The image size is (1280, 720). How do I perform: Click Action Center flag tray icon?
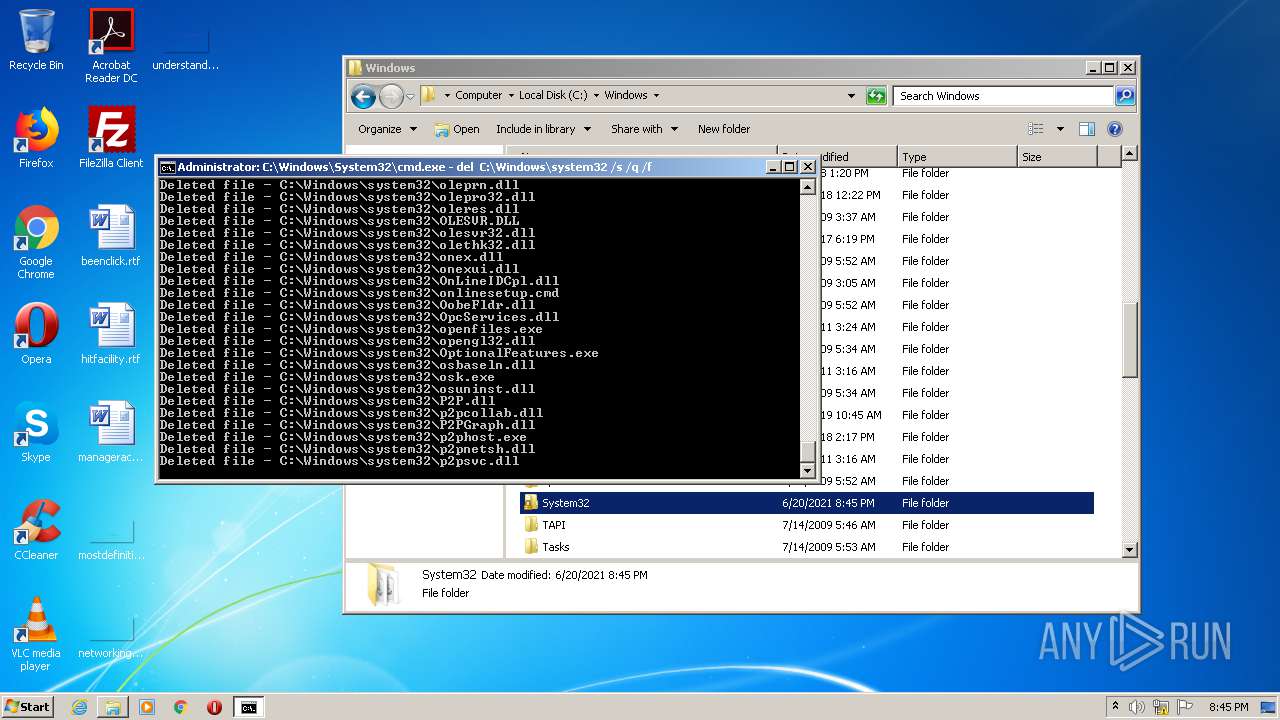(x=1185, y=707)
